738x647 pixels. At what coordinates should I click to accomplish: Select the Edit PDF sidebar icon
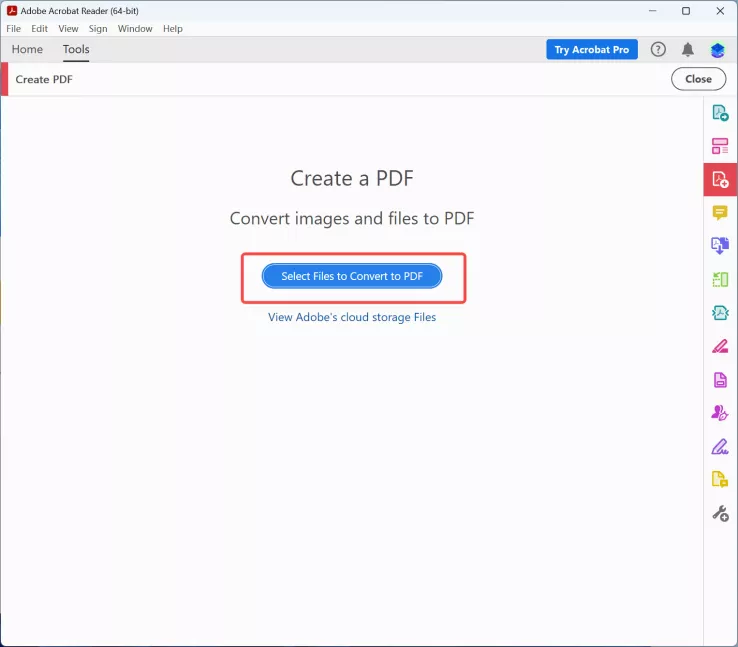coord(720,146)
